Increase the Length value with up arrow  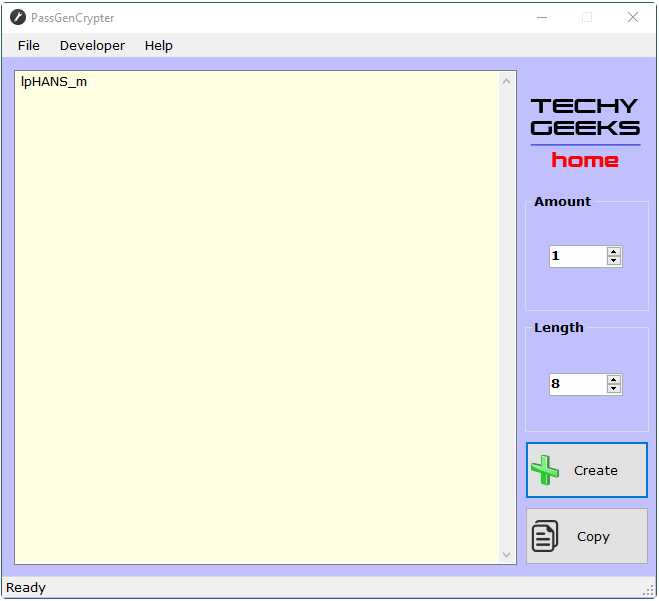(x=614, y=379)
